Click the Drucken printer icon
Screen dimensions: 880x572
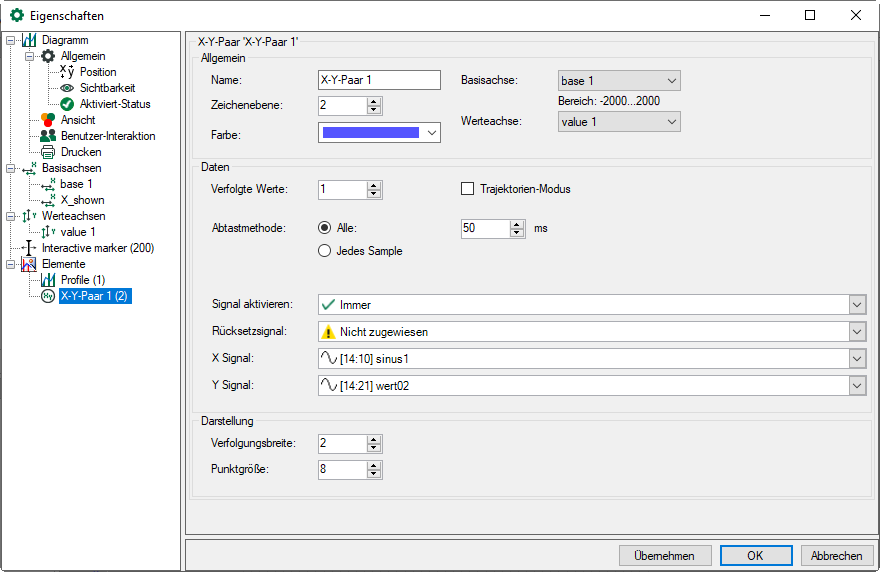(48, 152)
